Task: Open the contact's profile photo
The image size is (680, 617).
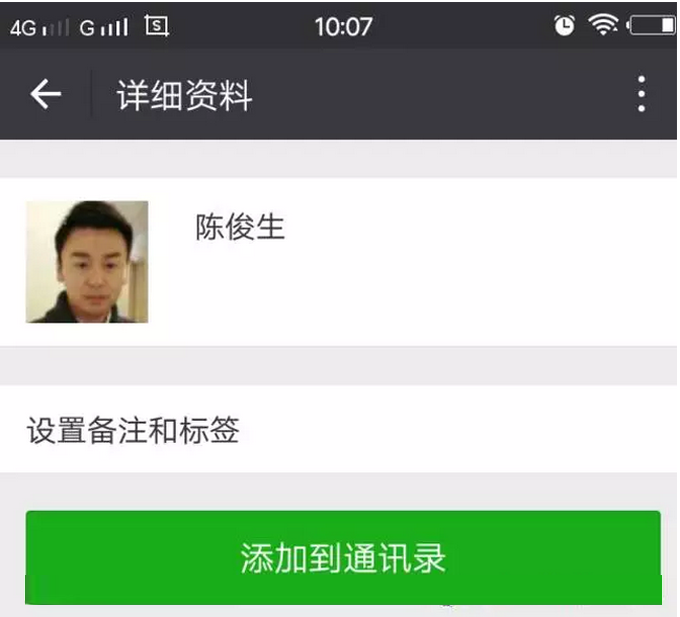Action: tap(87, 262)
